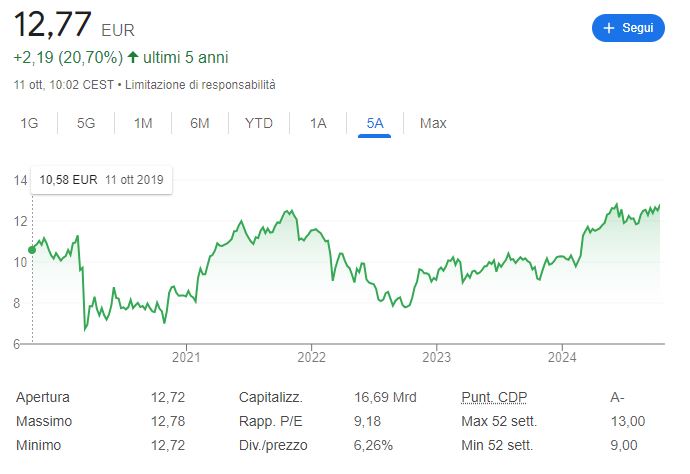The image size is (690, 474).
Task: Click the green upward trend arrow
Action: click(x=132, y=58)
